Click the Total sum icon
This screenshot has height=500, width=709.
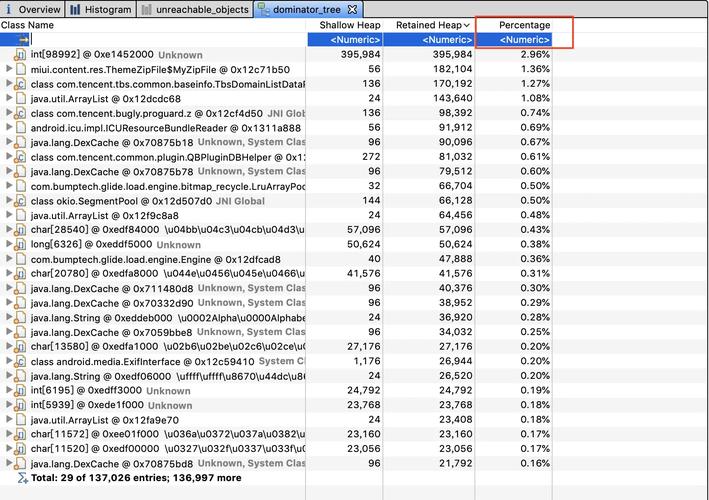pos(23,478)
